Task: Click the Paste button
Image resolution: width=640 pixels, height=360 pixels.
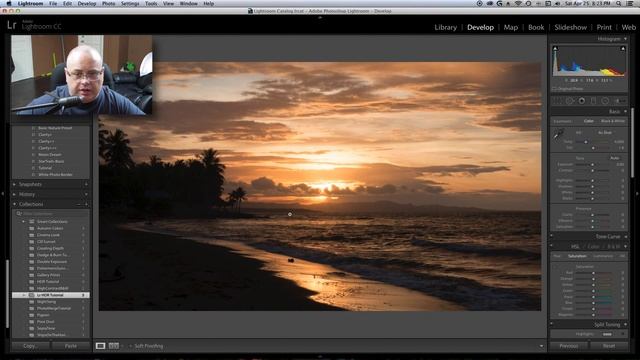Action: 71,346
